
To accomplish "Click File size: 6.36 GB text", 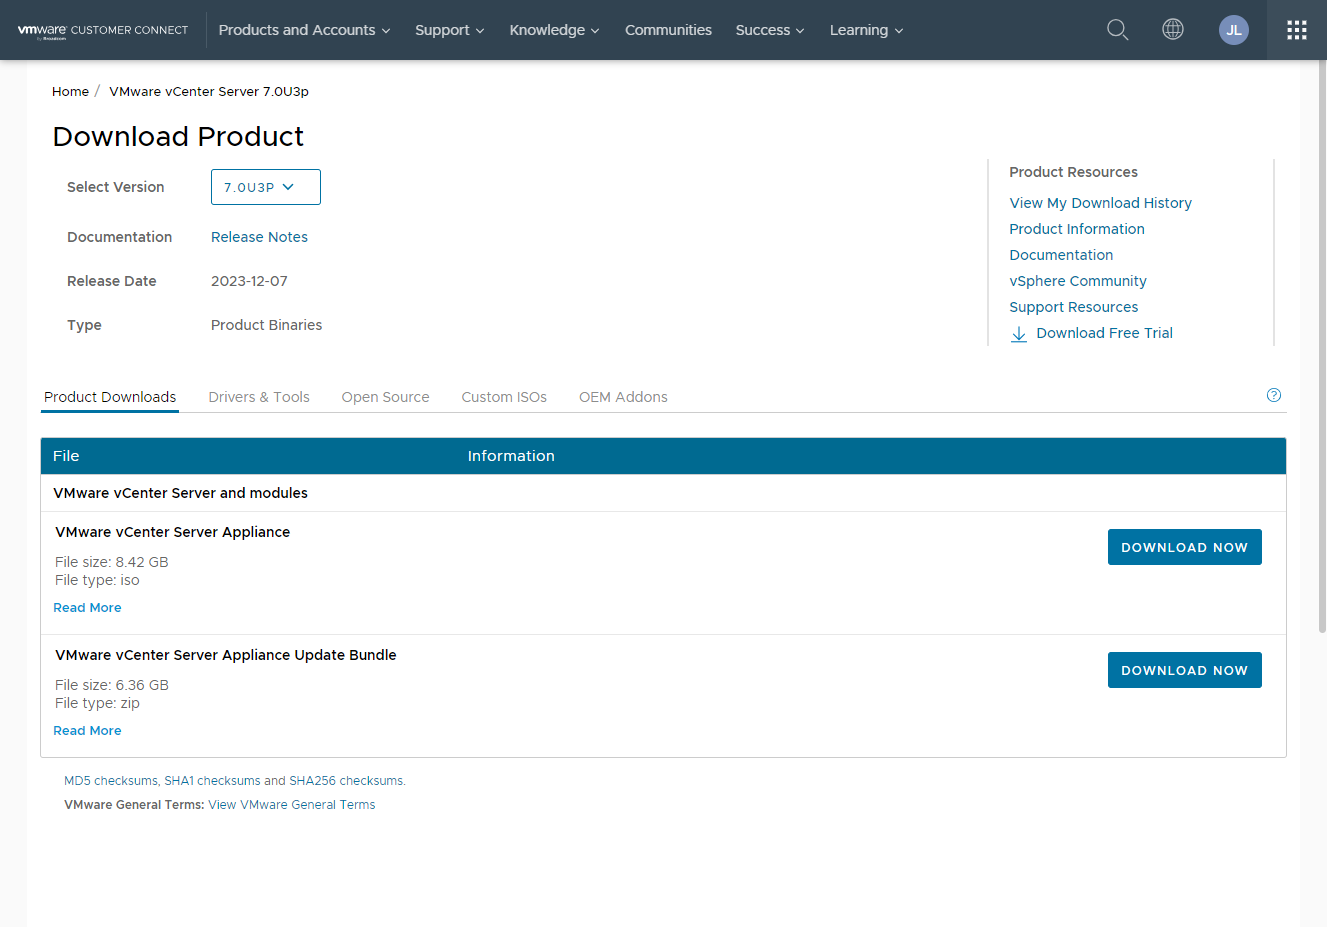I will pos(112,685).
